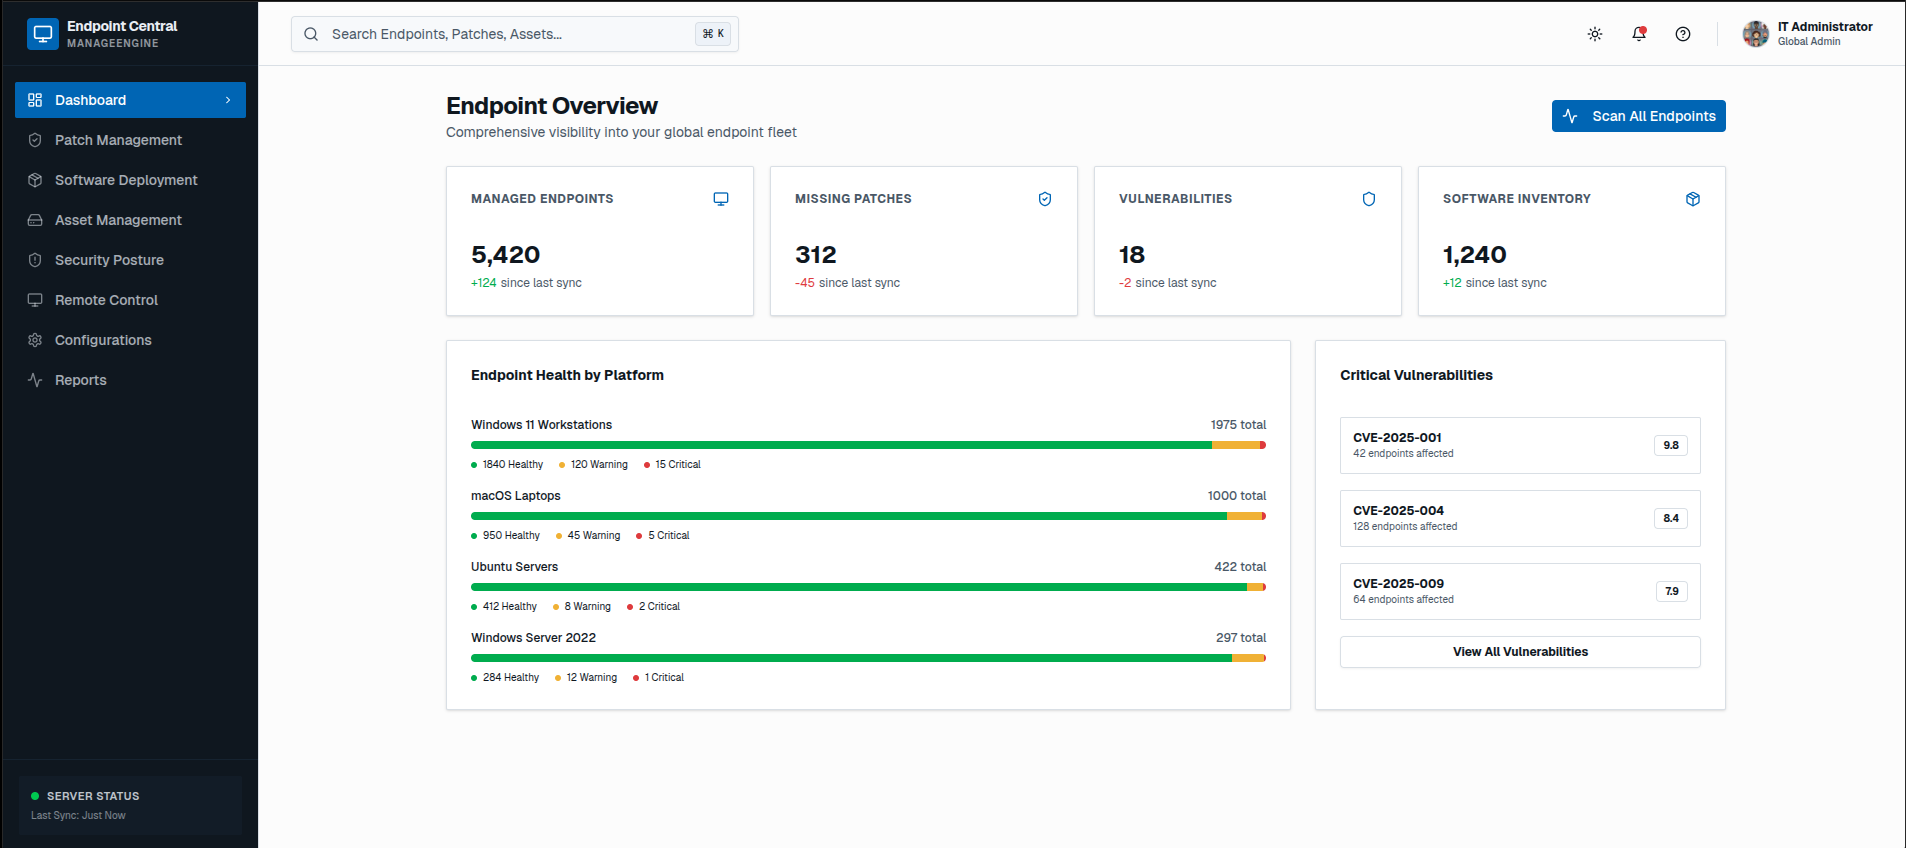
Task: Open the Reports sidebar item
Action: [x=80, y=380]
